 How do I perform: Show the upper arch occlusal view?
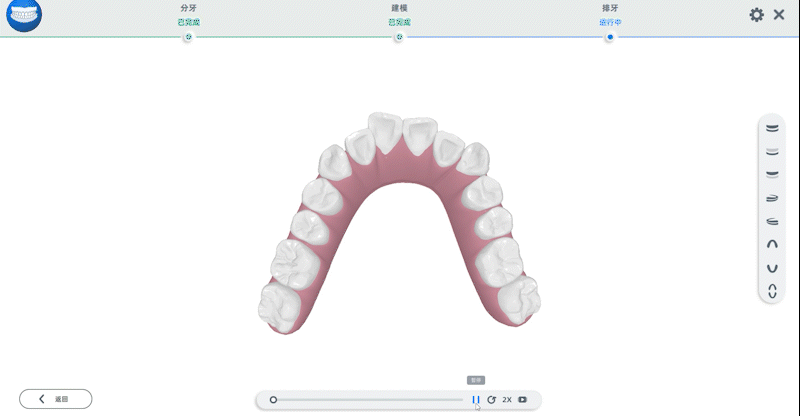click(x=772, y=243)
